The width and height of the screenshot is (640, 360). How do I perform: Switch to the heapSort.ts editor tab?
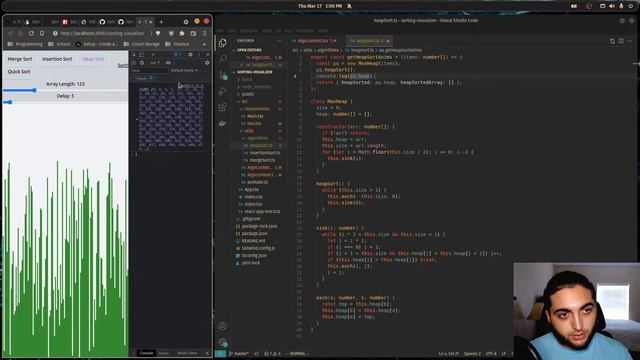tap(368, 41)
